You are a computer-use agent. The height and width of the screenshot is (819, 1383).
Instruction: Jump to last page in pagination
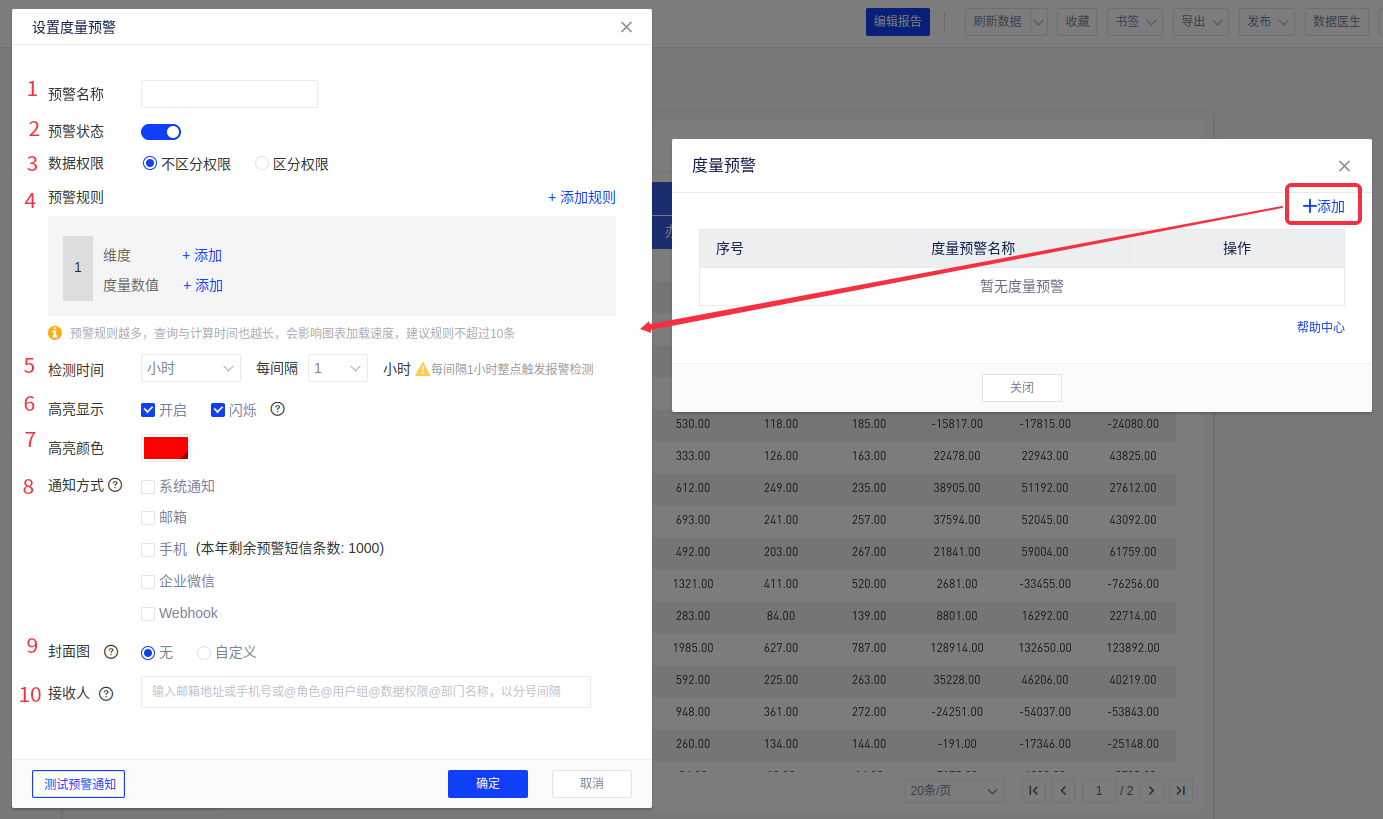[1181, 791]
